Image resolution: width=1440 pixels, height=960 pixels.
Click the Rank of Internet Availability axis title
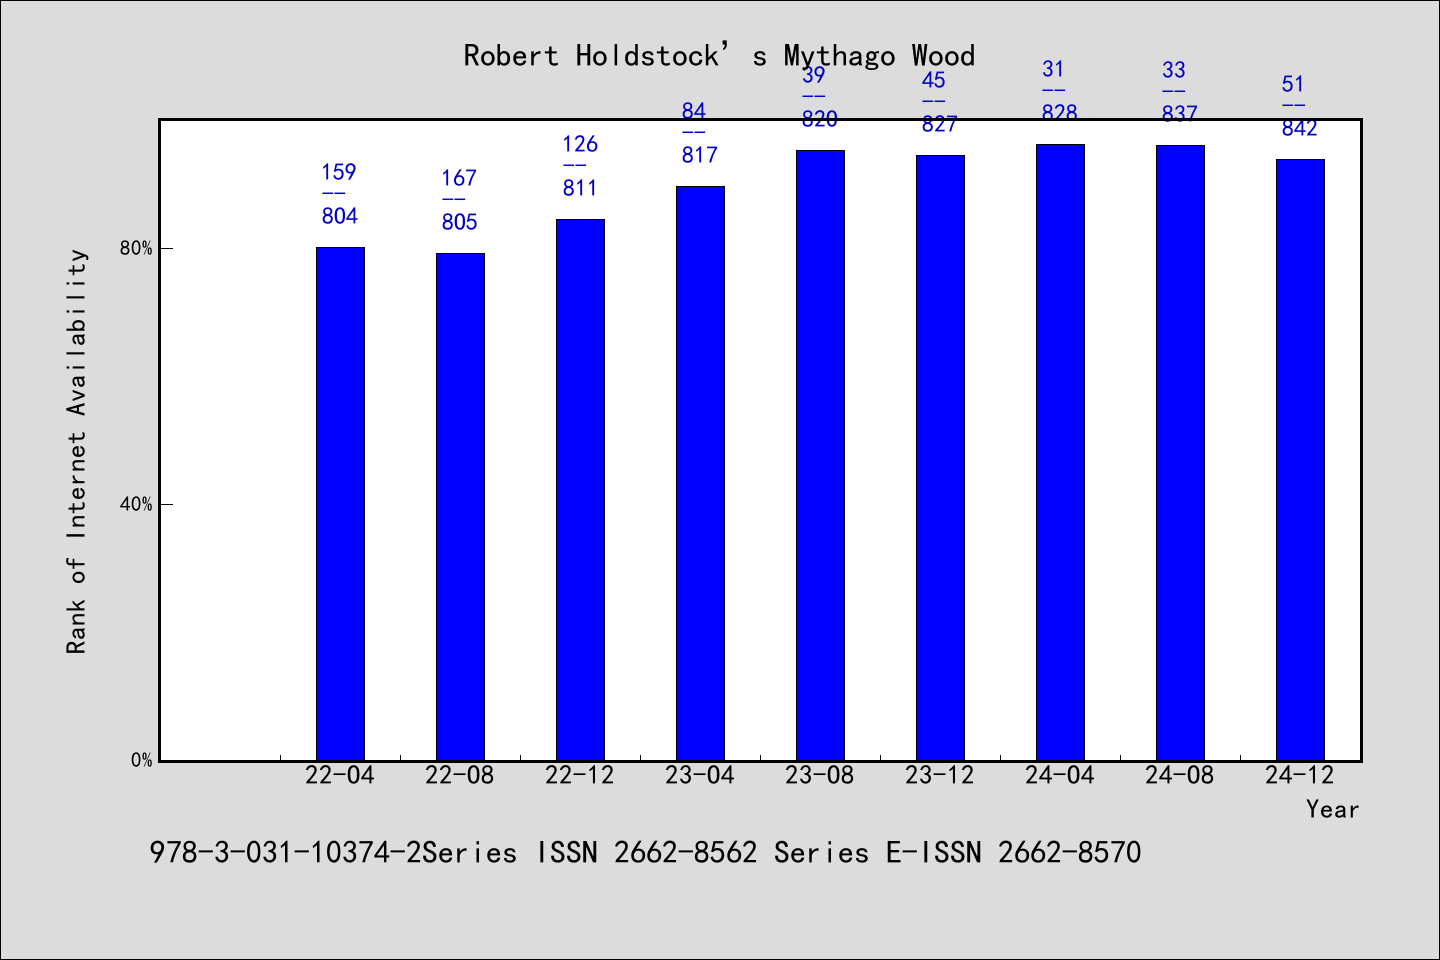tap(77, 451)
